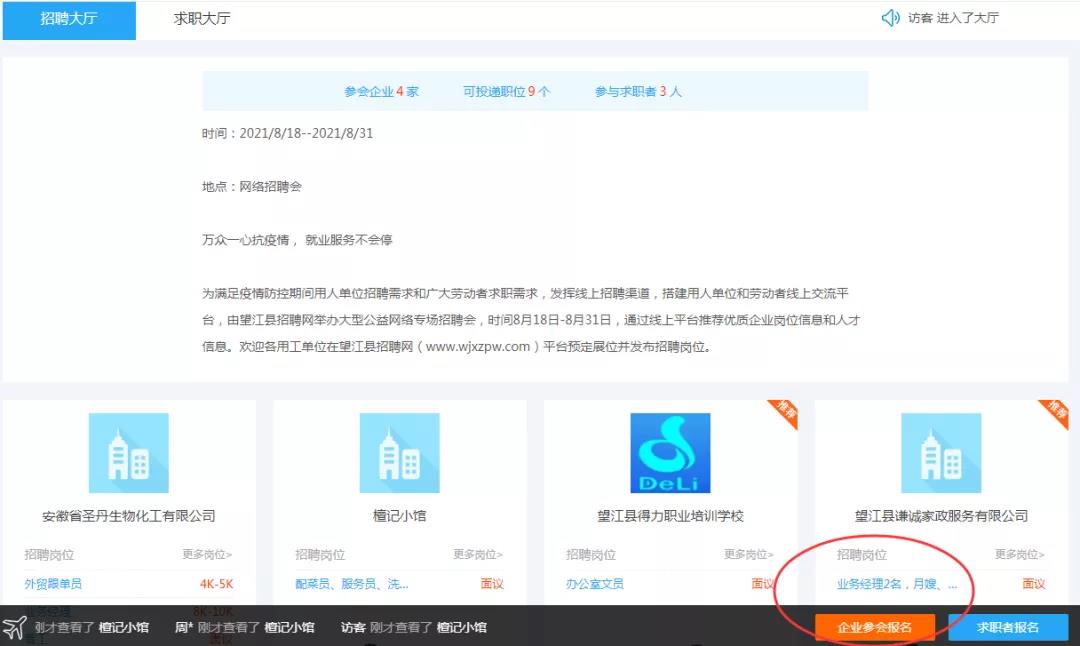Click the 求职者报名 blue button

1008,627
